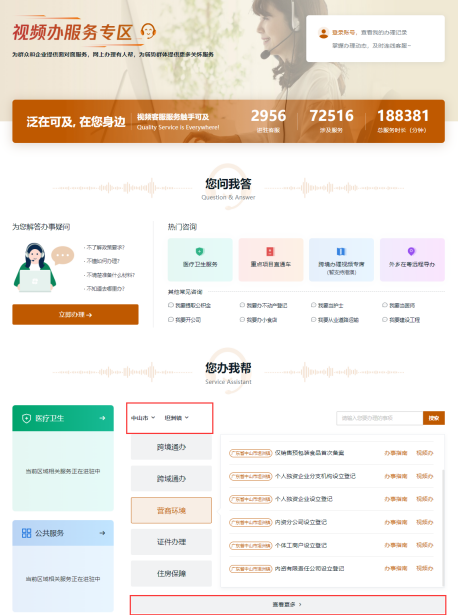Click the 188381 total service minutes number
458x615 pixels.
click(403, 116)
